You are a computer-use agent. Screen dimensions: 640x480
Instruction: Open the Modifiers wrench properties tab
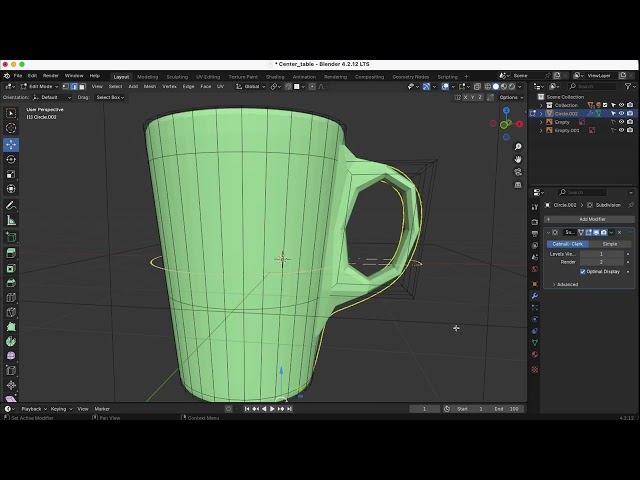click(x=535, y=296)
